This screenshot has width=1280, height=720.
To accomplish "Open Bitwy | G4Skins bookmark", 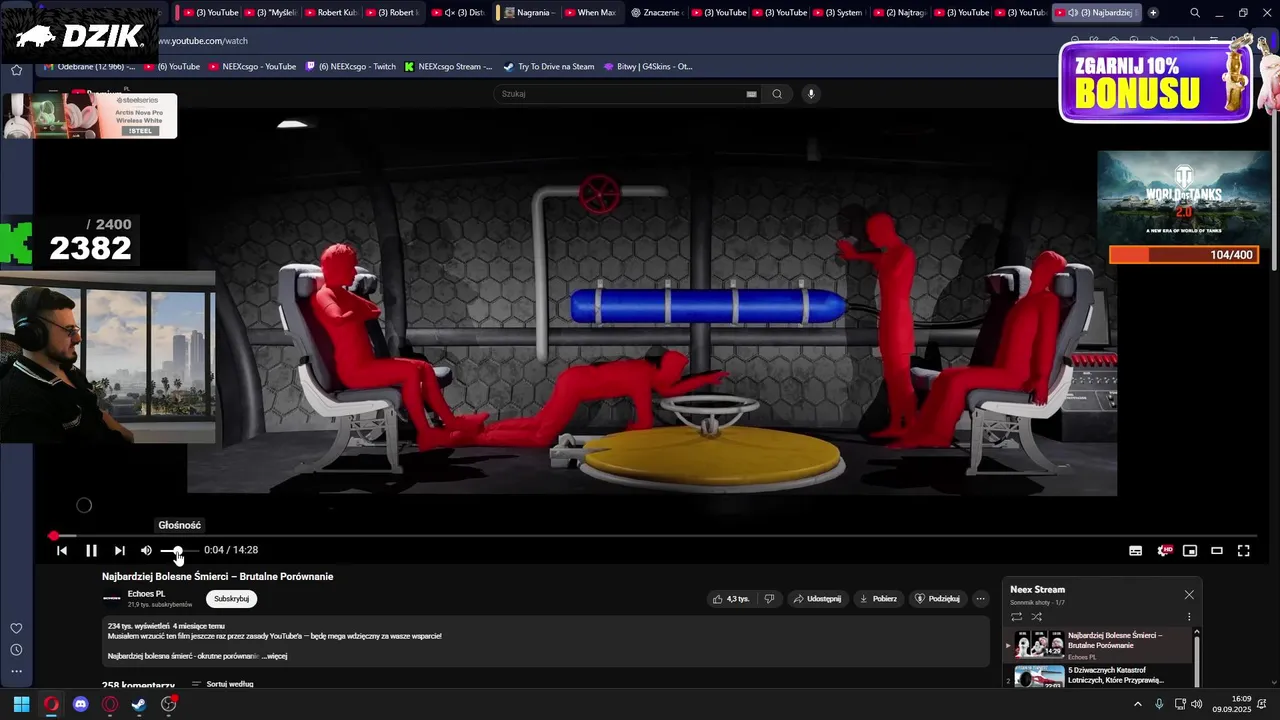I will click(x=648, y=67).
